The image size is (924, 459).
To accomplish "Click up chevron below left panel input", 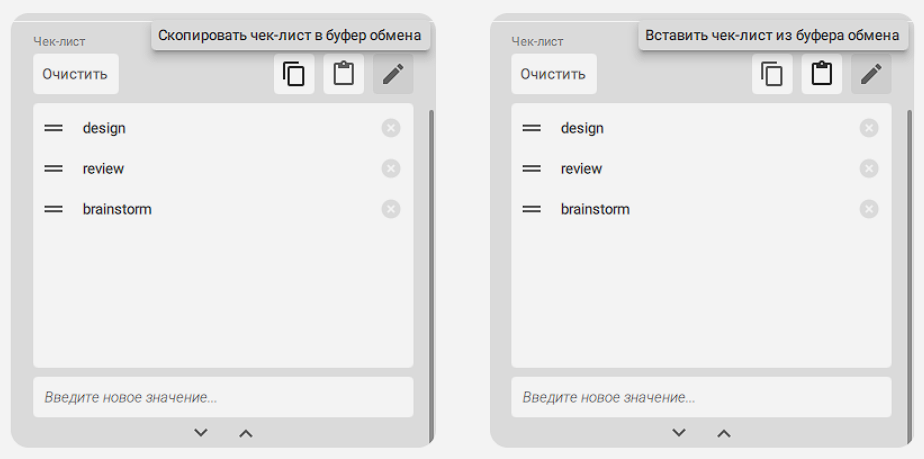I will pyautogui.click(x=246, y=433).
